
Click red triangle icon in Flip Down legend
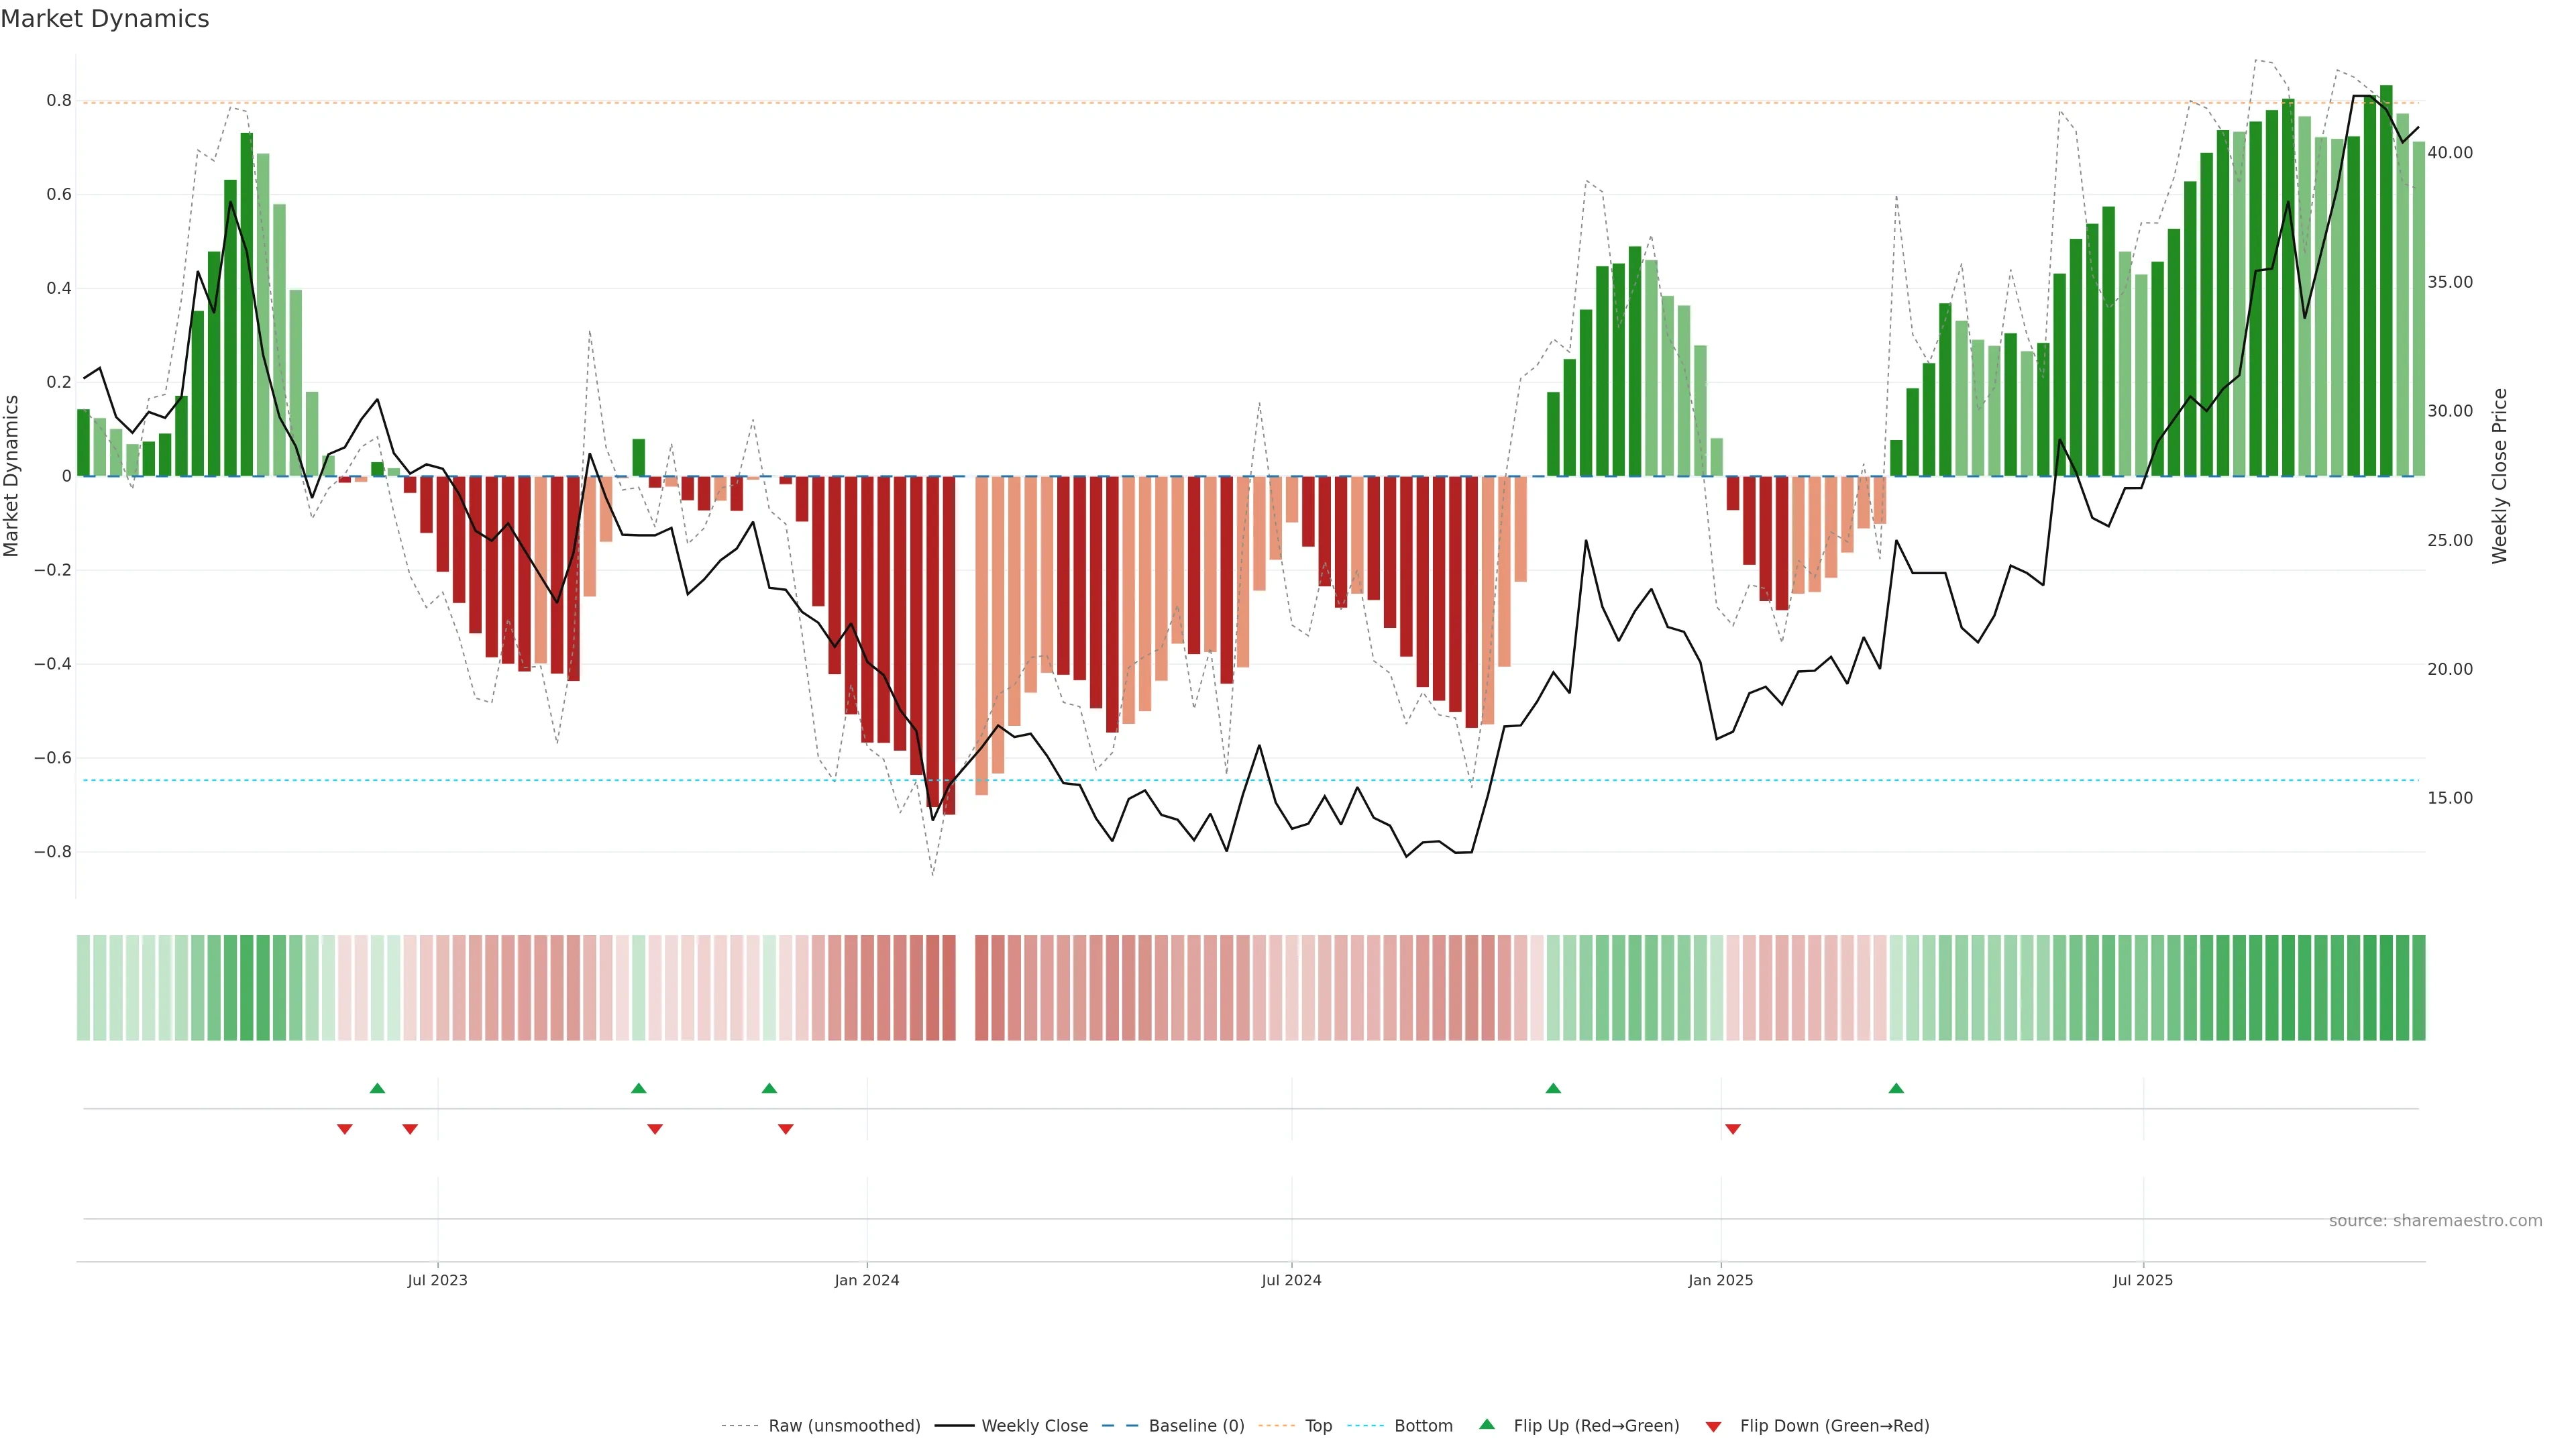[x=1713, y=1427]
